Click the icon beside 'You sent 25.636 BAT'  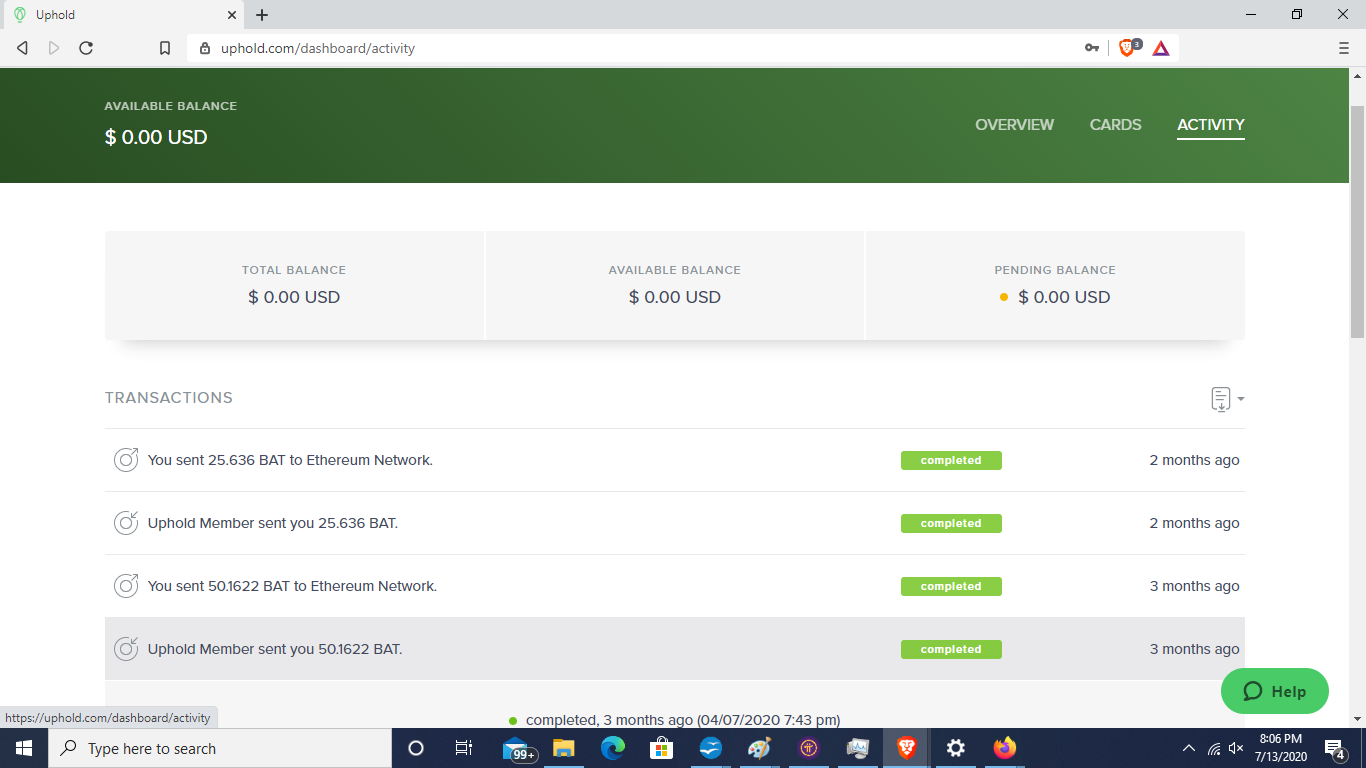126,460
